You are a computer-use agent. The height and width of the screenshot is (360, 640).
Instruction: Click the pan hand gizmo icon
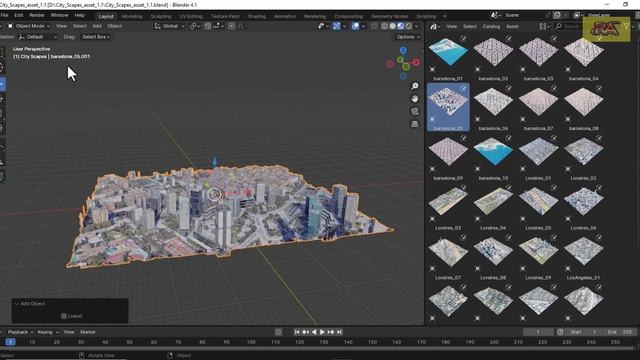click(x=415, y=99)
